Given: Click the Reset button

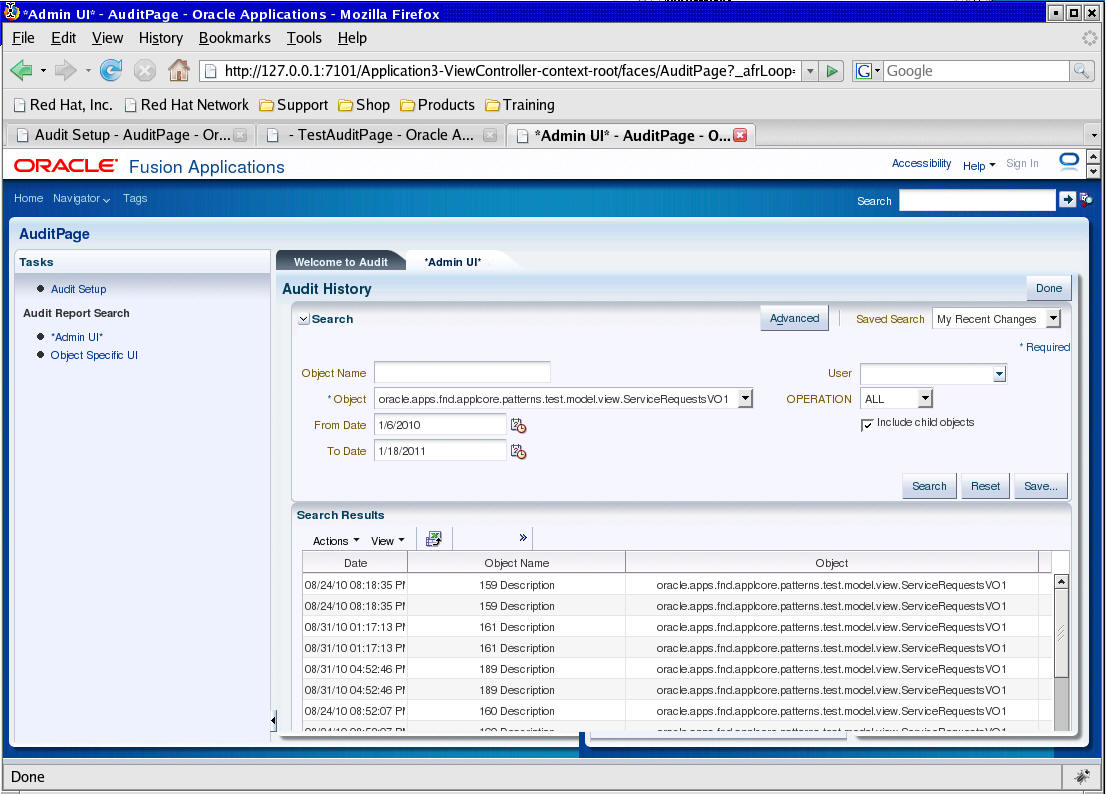Looking at the screenshot, I should point(985,485).
